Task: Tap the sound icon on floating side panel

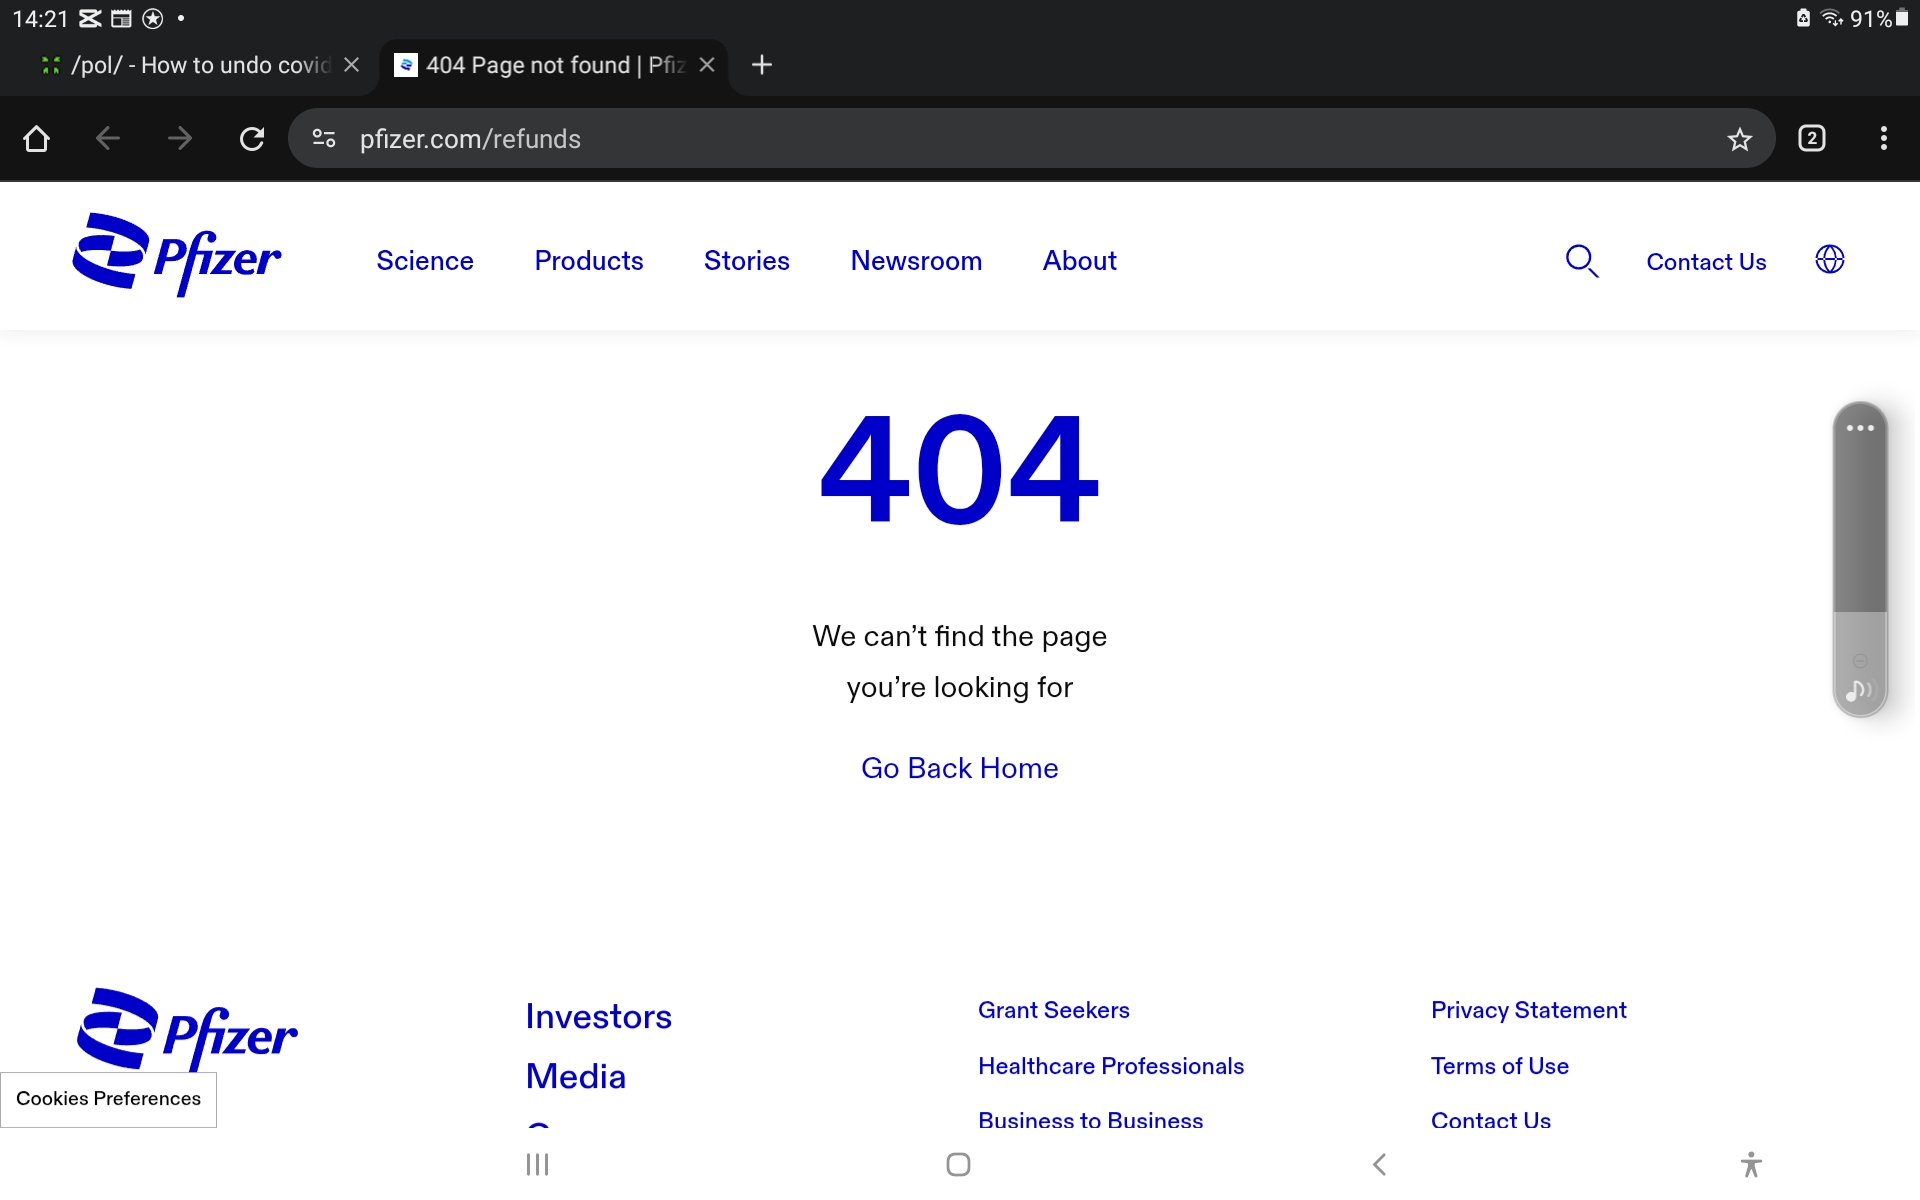Action: pyautogui.click(x=1859, y=690)
